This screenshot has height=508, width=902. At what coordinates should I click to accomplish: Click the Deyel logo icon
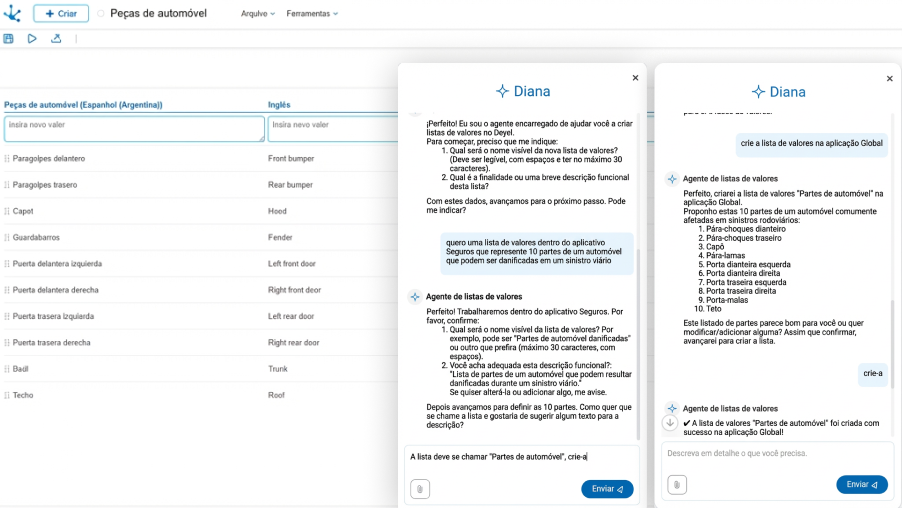click(12, 14)
